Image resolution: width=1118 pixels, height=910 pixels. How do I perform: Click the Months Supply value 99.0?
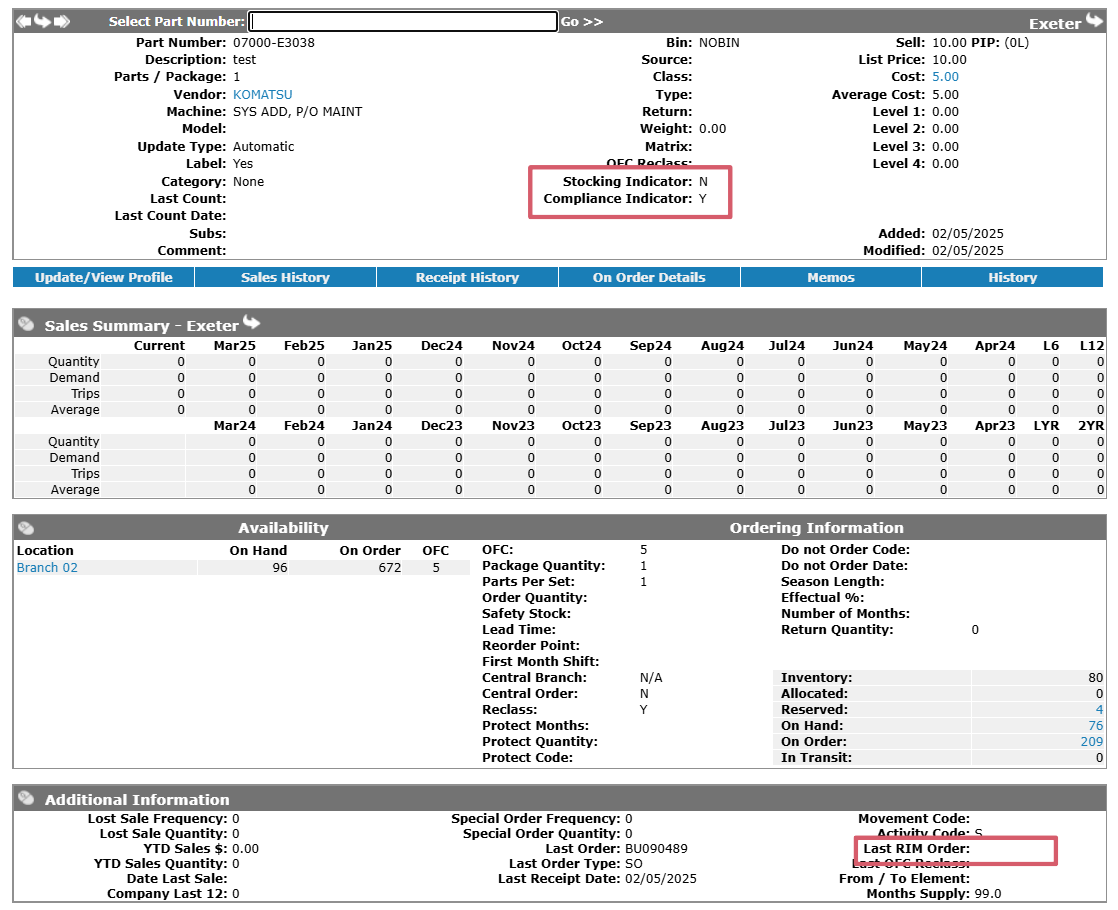point(988,894)
